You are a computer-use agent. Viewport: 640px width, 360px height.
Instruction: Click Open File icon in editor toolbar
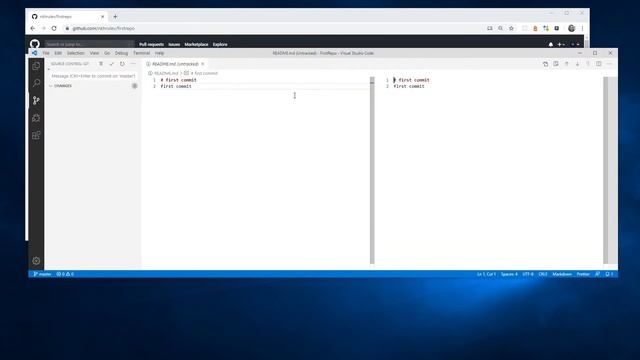[x=545, y=64]
